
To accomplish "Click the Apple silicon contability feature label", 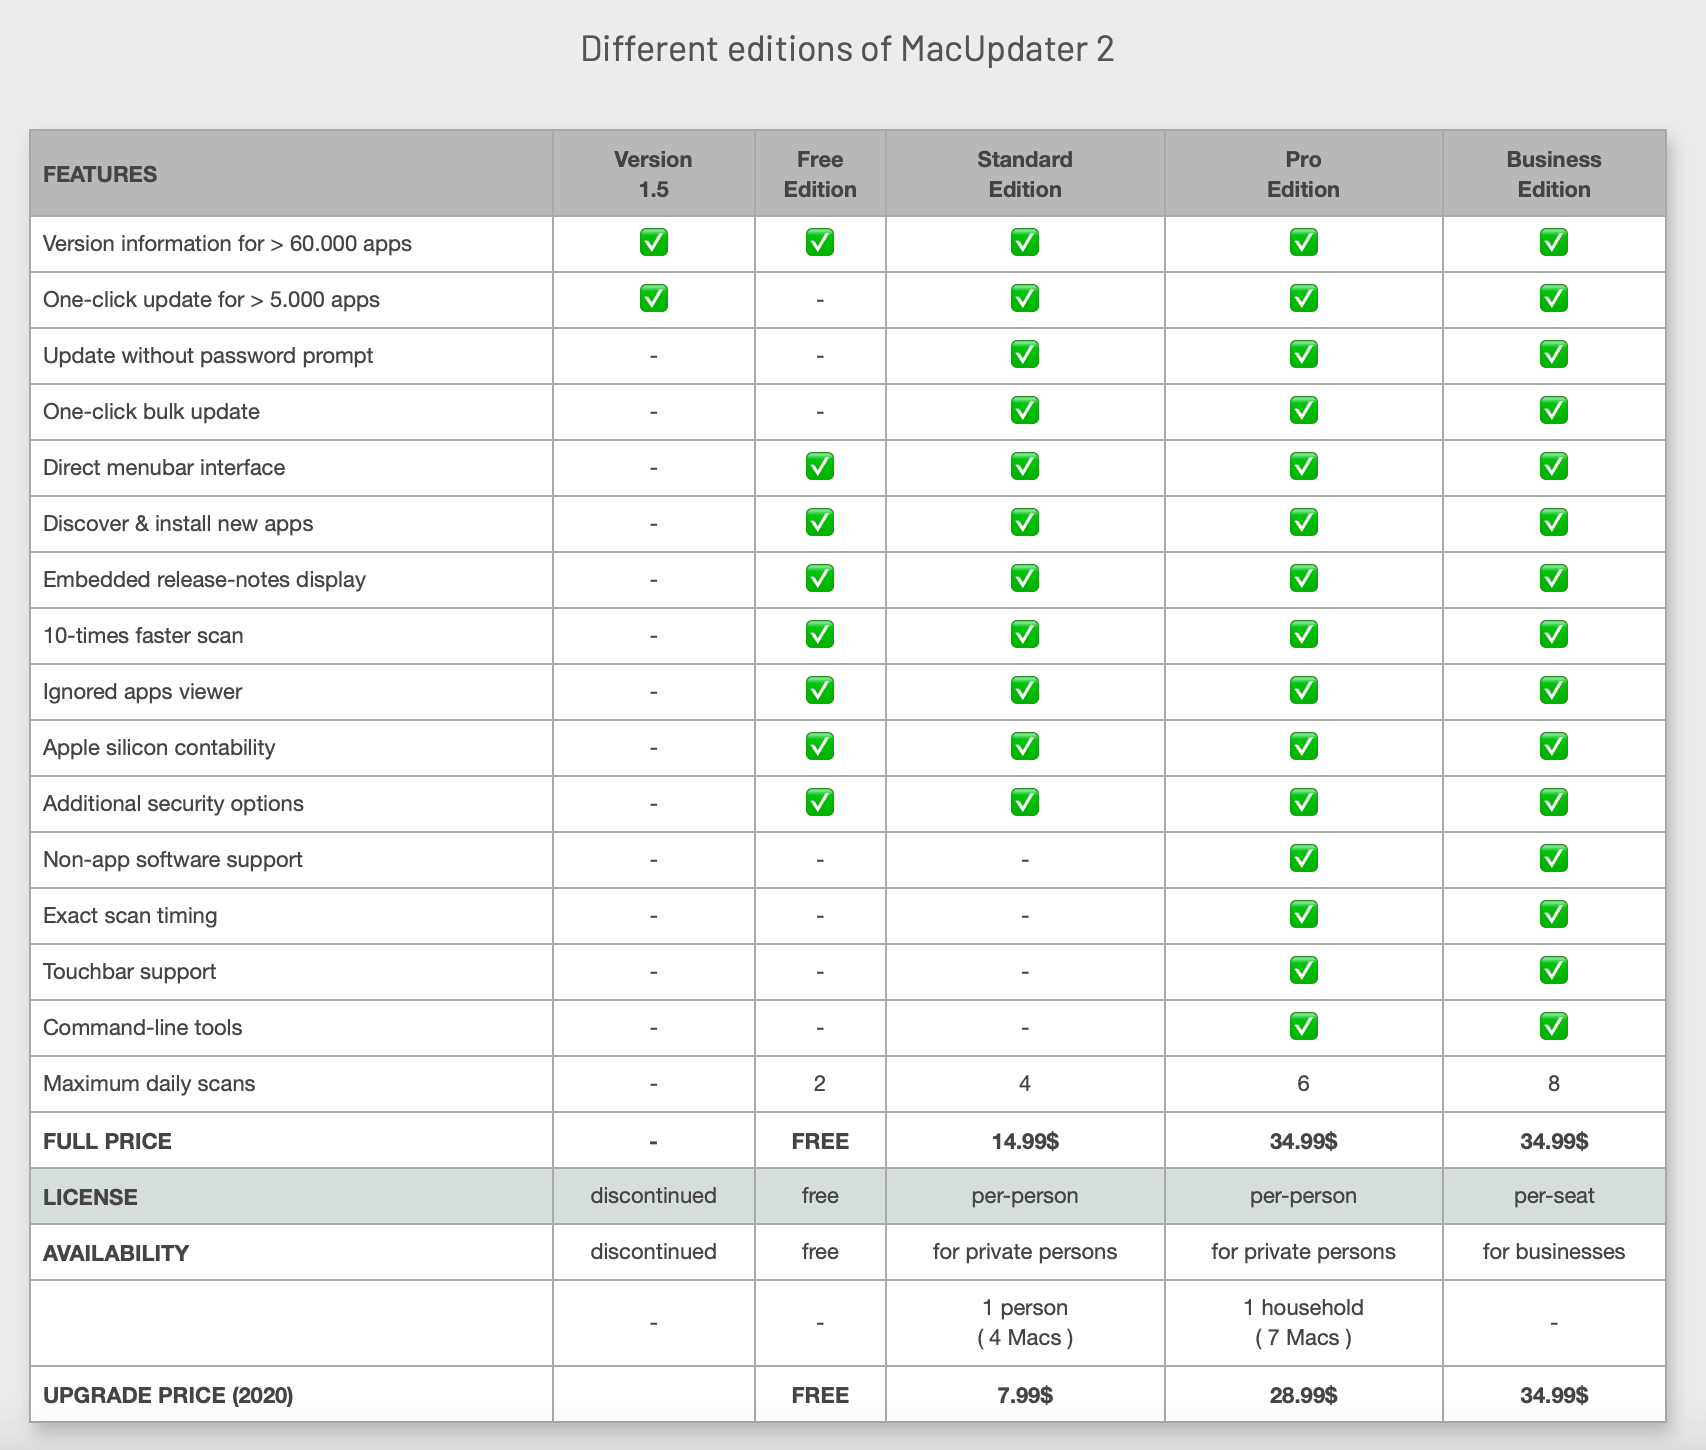I will tap(159, 748).
